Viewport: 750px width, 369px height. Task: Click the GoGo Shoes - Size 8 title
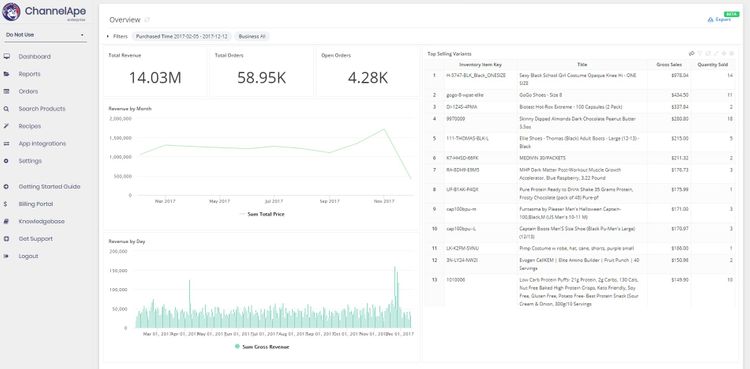click(x=540, y=95)
